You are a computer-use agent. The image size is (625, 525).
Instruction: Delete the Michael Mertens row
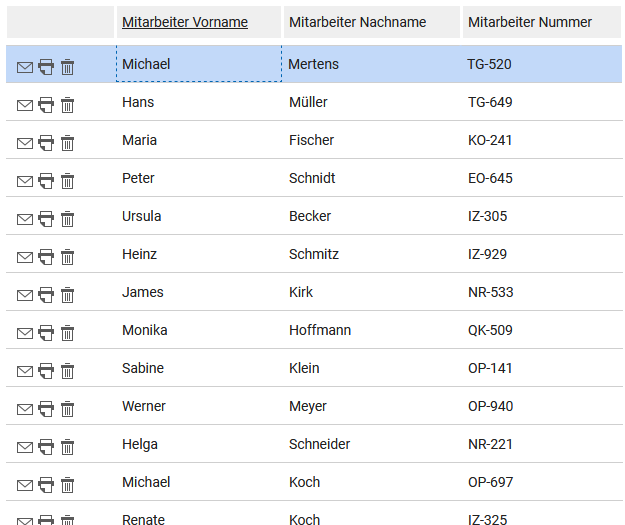[x=67, y=67]
